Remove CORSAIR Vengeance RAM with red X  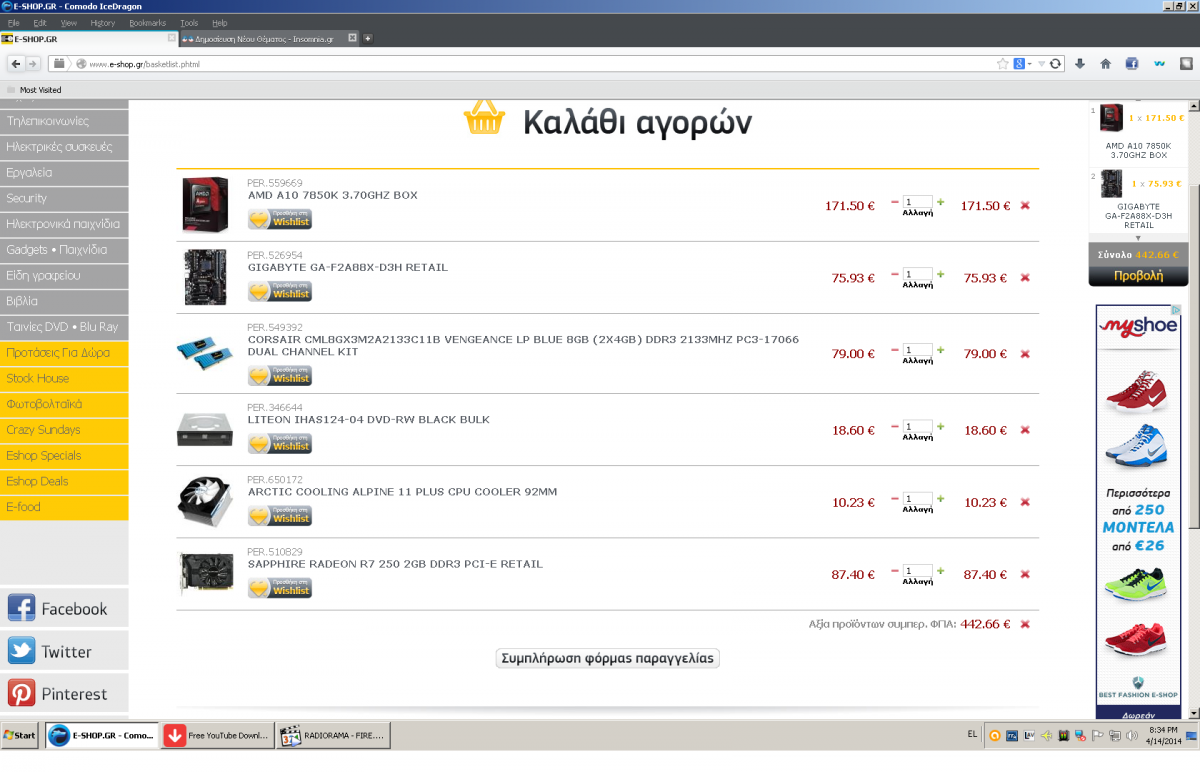tap(1025, 353)
